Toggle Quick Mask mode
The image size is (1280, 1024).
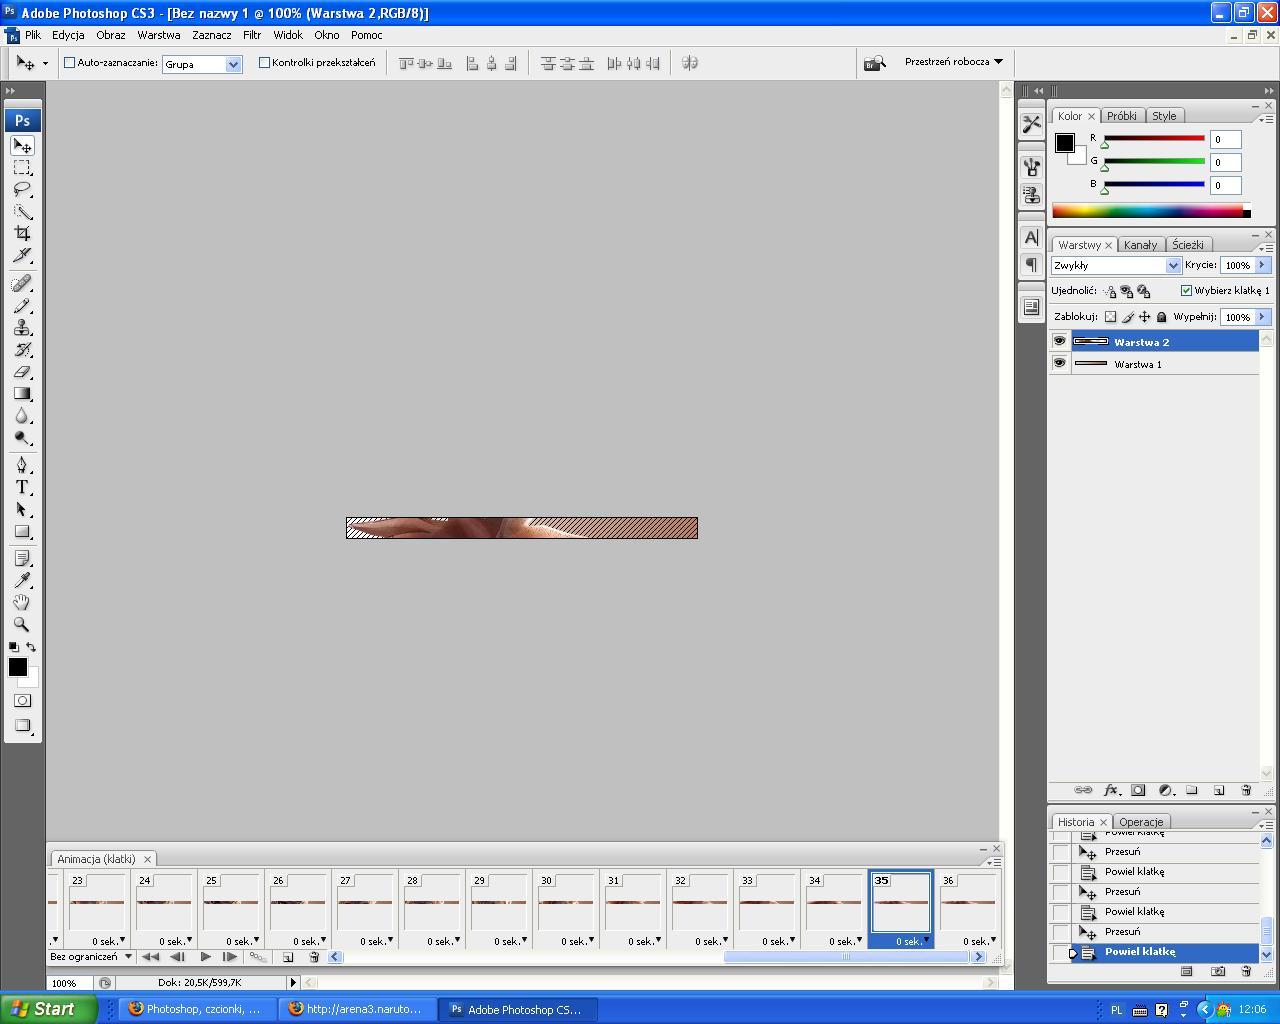click(x=22, y=701)
